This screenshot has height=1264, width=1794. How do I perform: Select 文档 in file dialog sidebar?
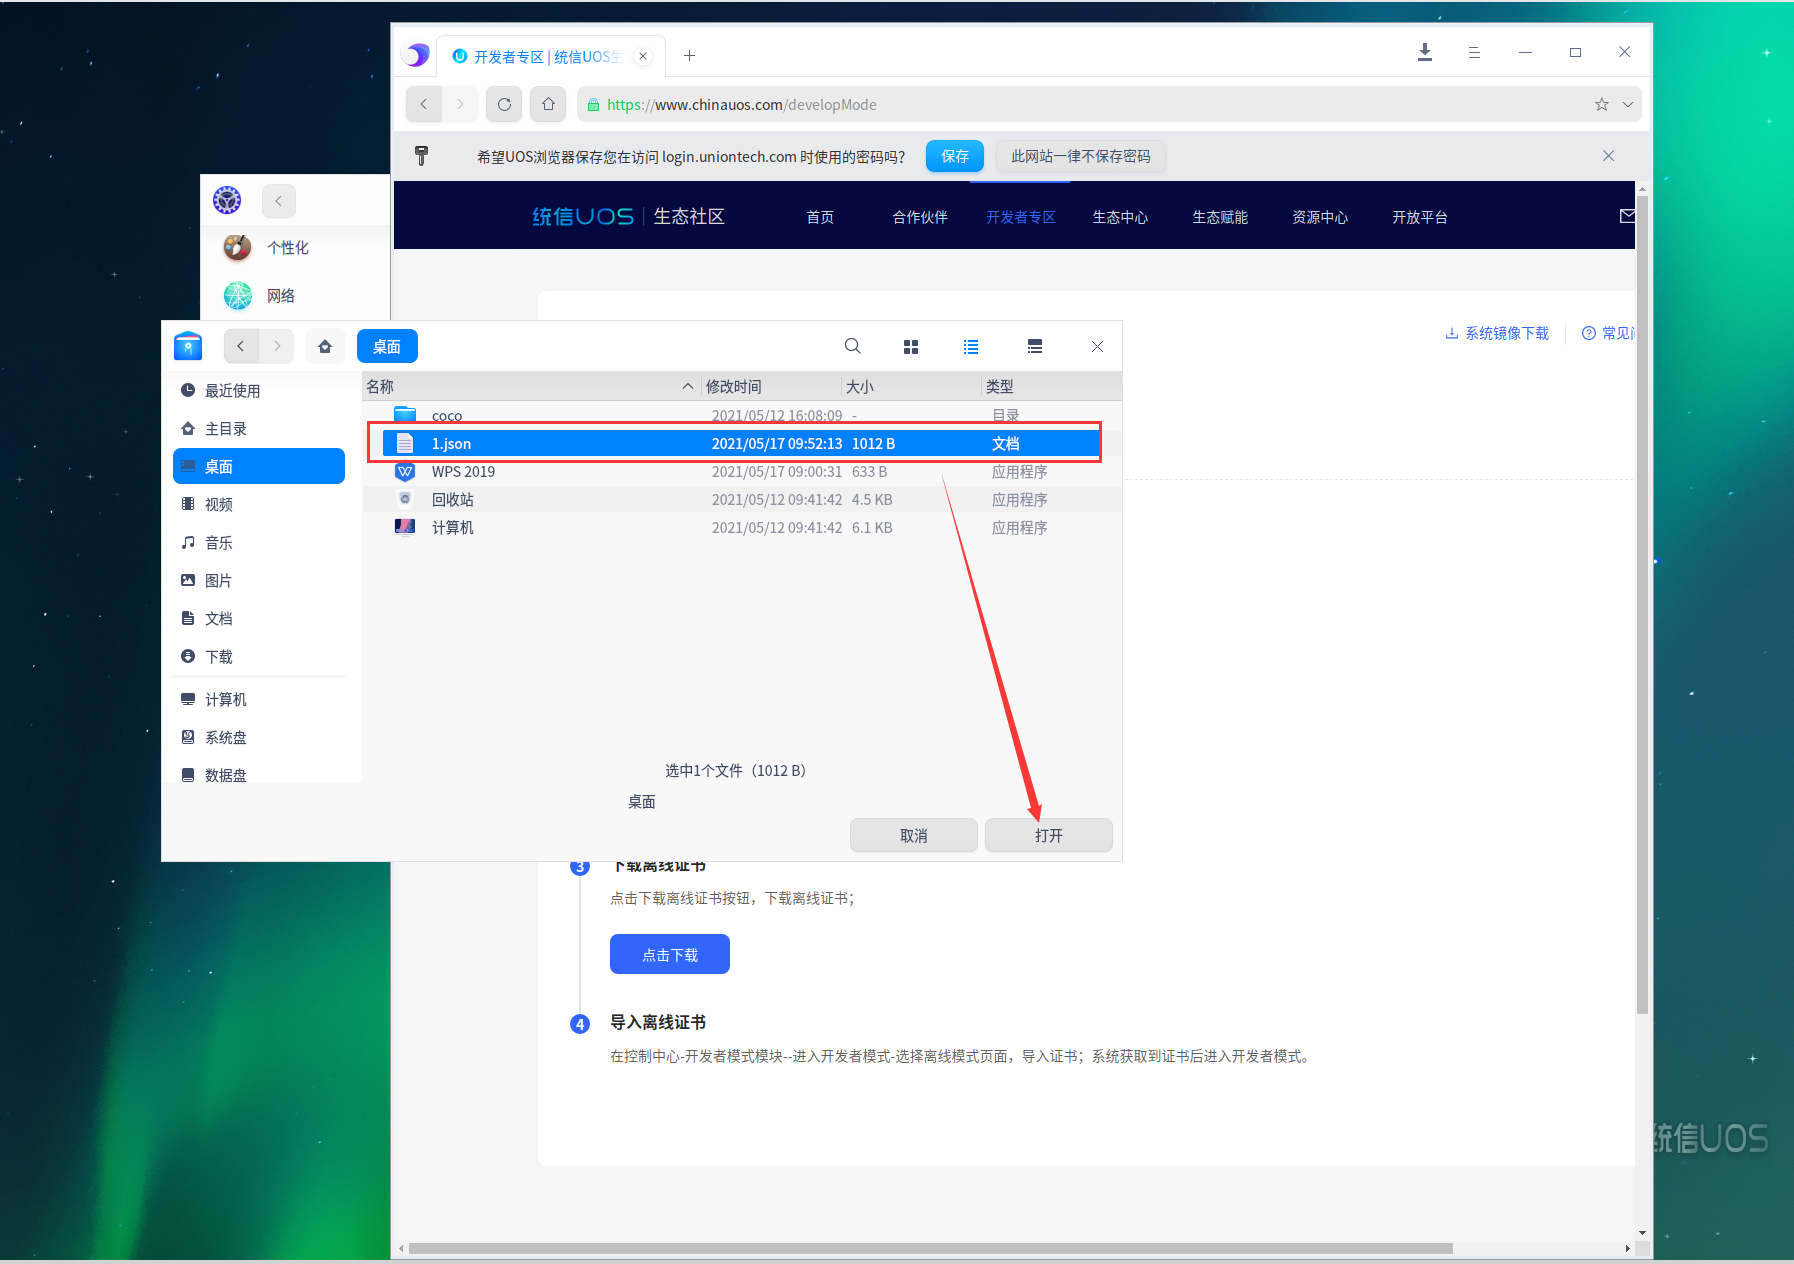click(259, 618)
